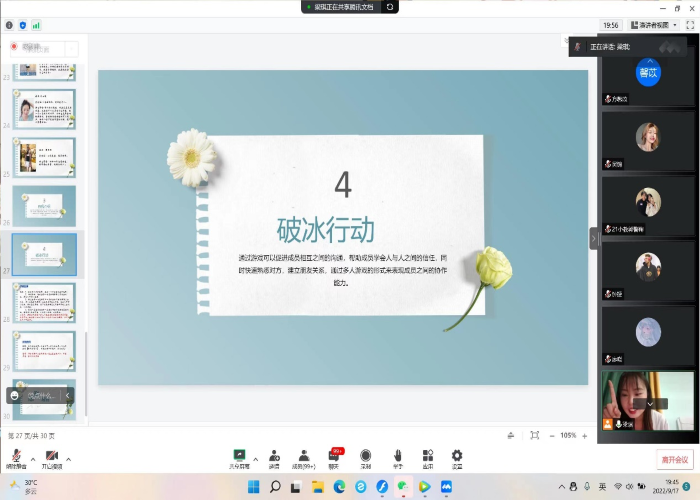Open the invite participants icon
This screenshot has height=500, width=700.
(274, 456)
